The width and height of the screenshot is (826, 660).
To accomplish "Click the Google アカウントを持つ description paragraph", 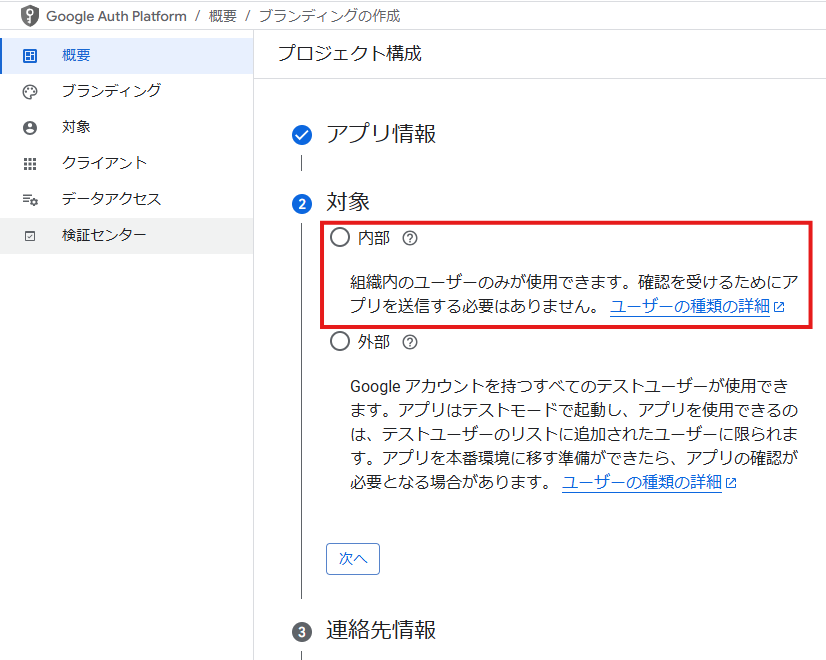I will [574, 434].
